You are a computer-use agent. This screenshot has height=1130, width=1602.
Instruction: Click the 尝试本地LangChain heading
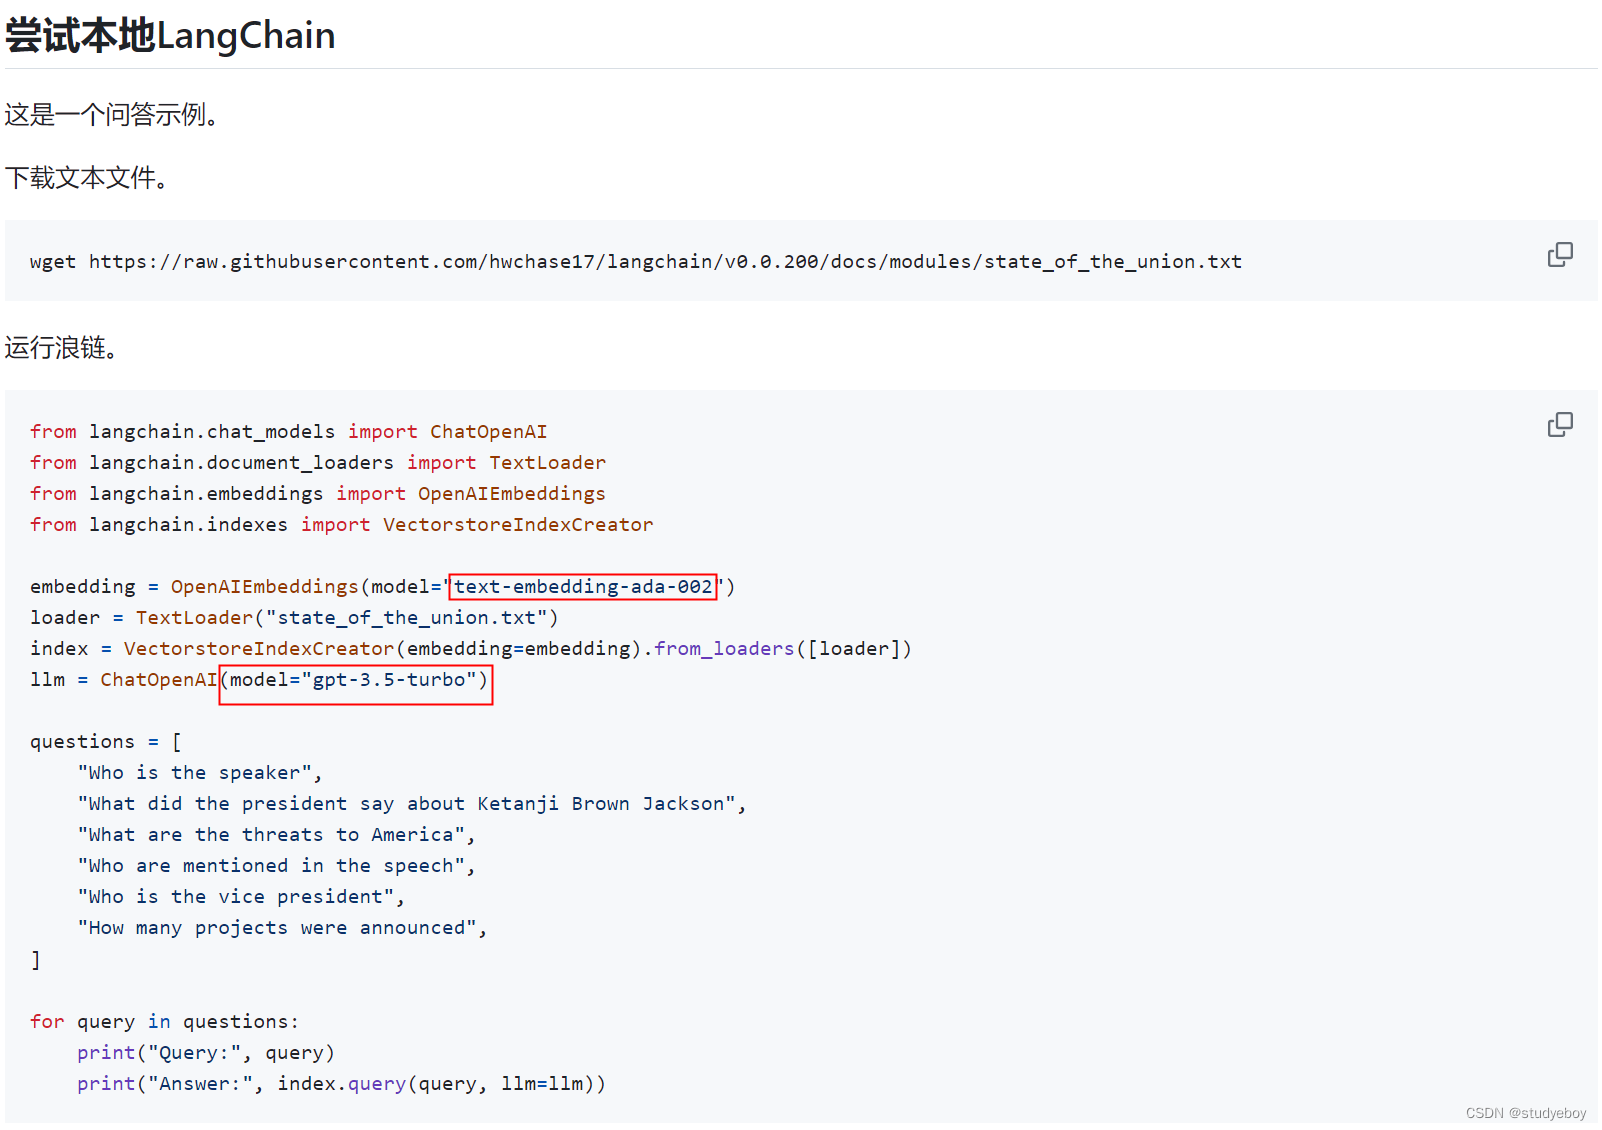170,36
